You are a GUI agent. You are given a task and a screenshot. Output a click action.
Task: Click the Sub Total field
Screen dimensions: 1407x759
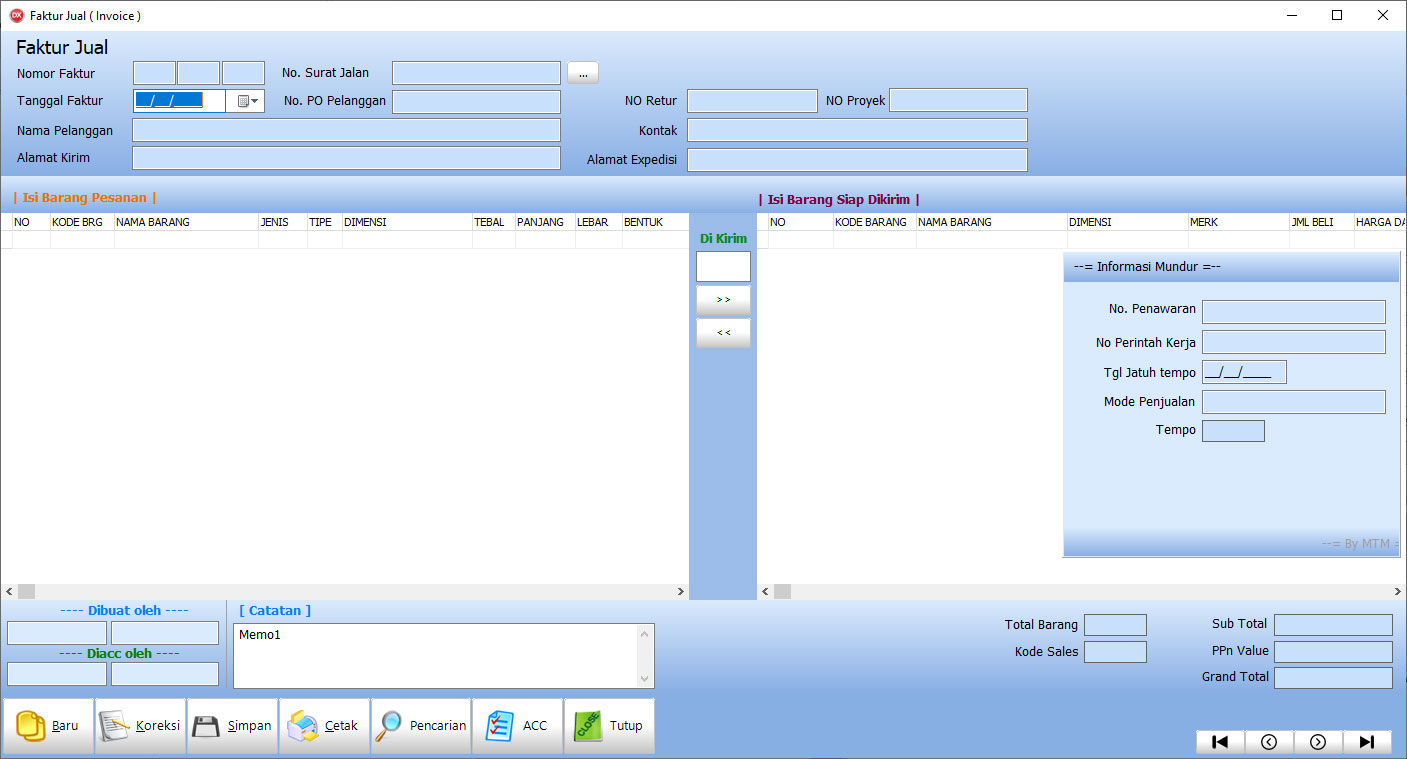[x=1333, y=625]
